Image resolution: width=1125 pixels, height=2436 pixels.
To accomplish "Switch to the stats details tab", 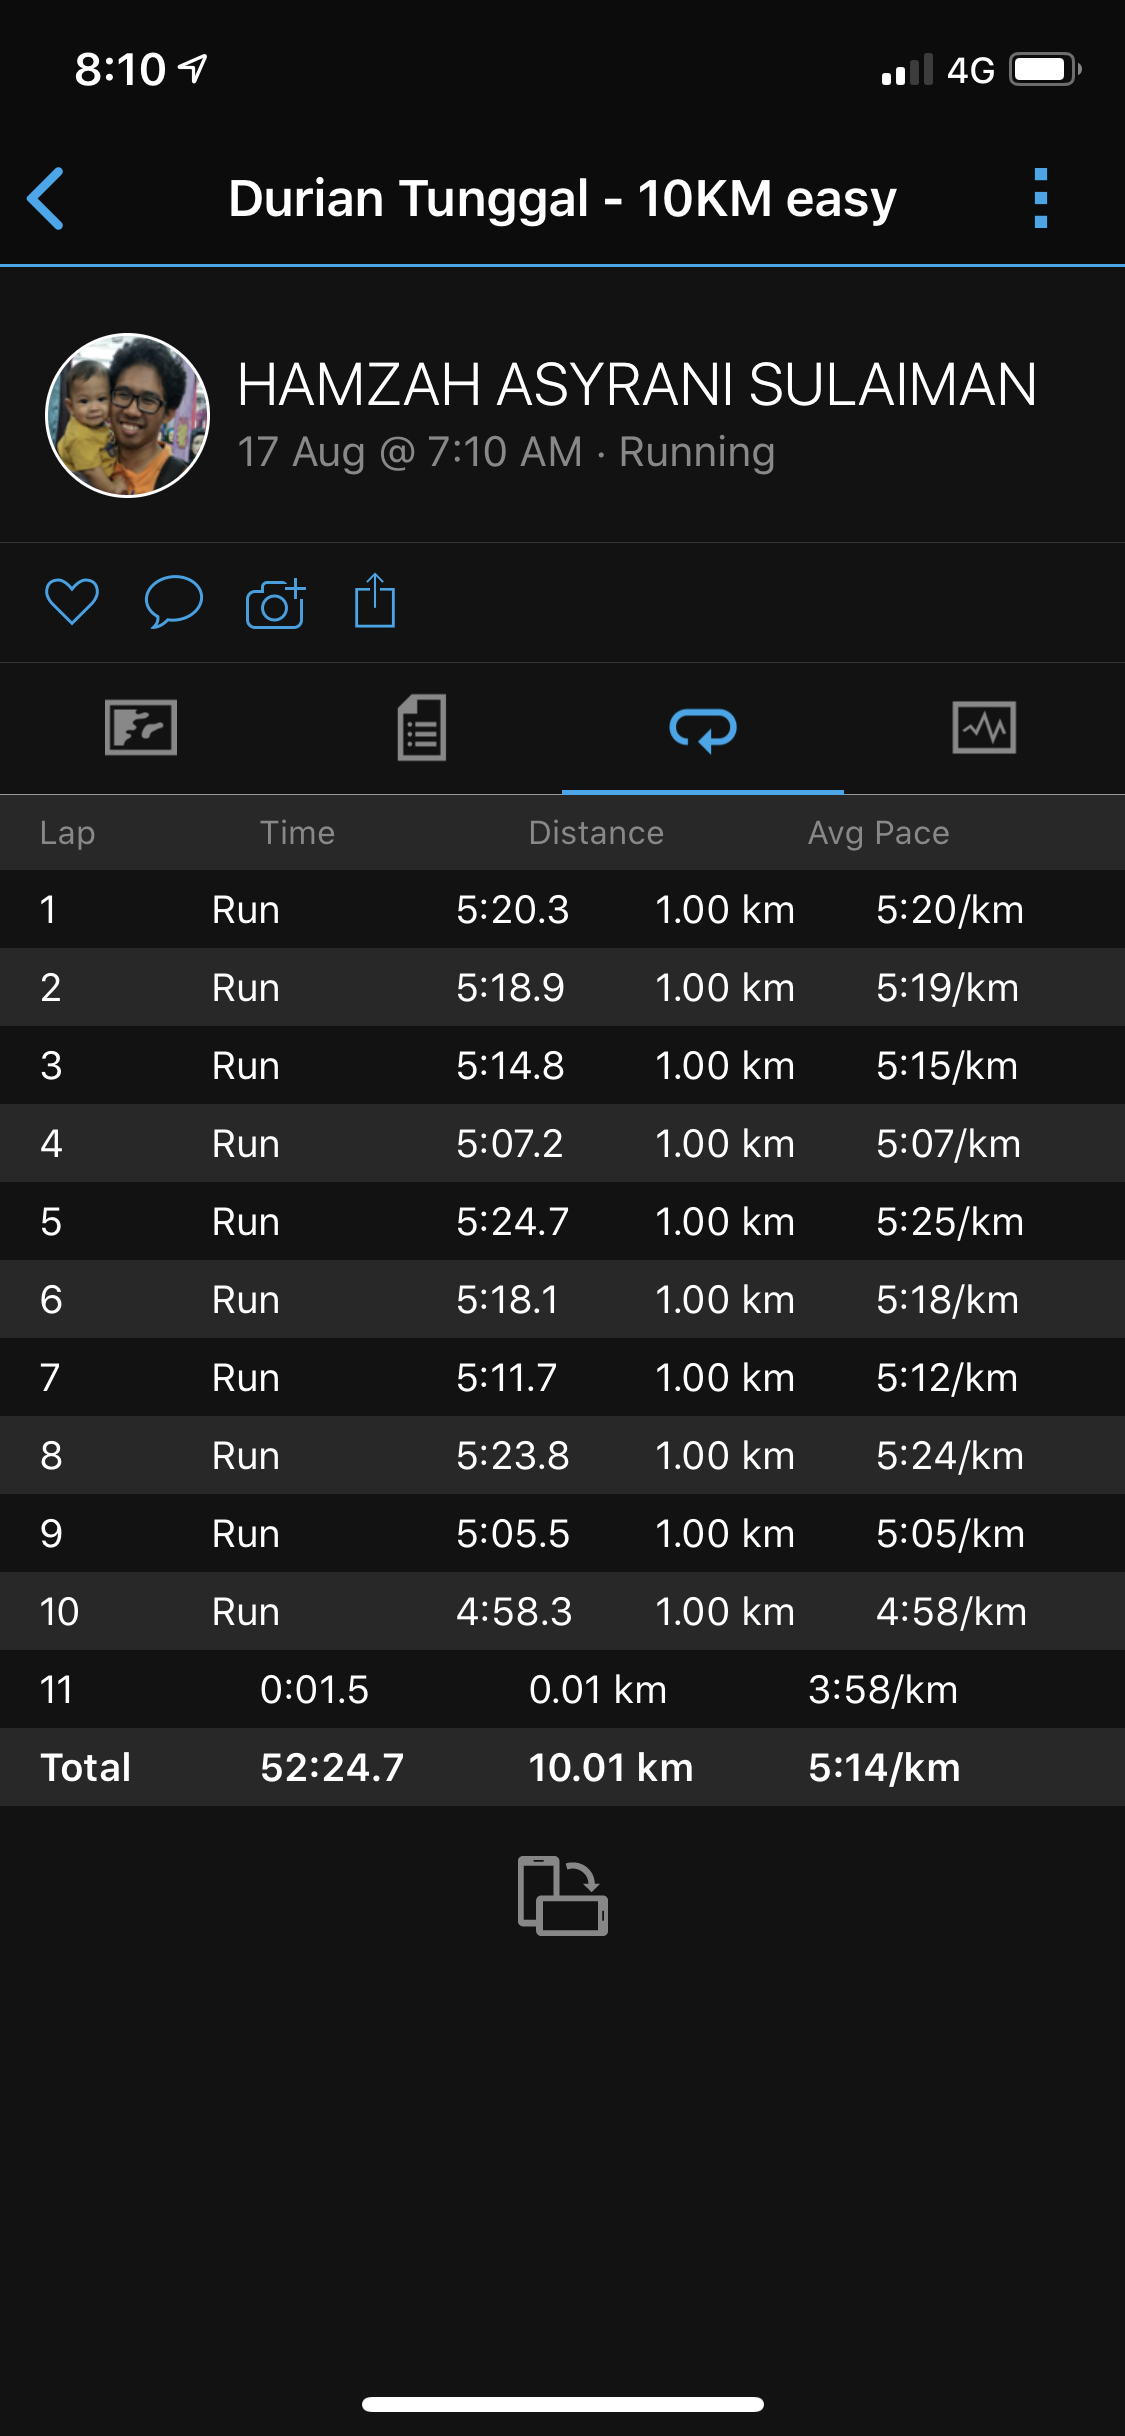I will 422,727.
